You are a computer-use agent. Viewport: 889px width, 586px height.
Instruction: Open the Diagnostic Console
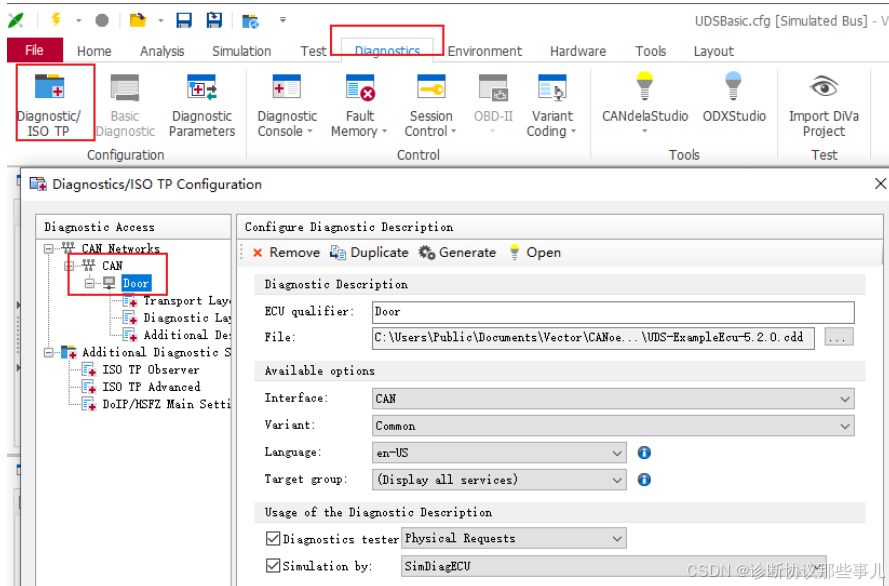pos(287,105)
